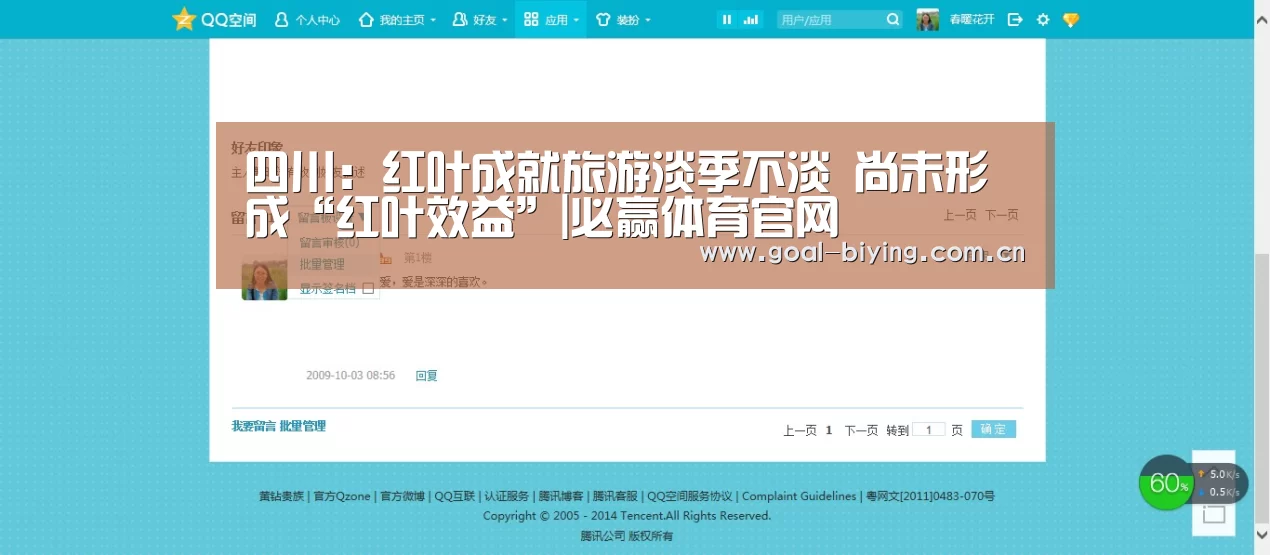1270x555 pixels.
Task: Open the QQ互联 footer link
Action: click(454, 496)
